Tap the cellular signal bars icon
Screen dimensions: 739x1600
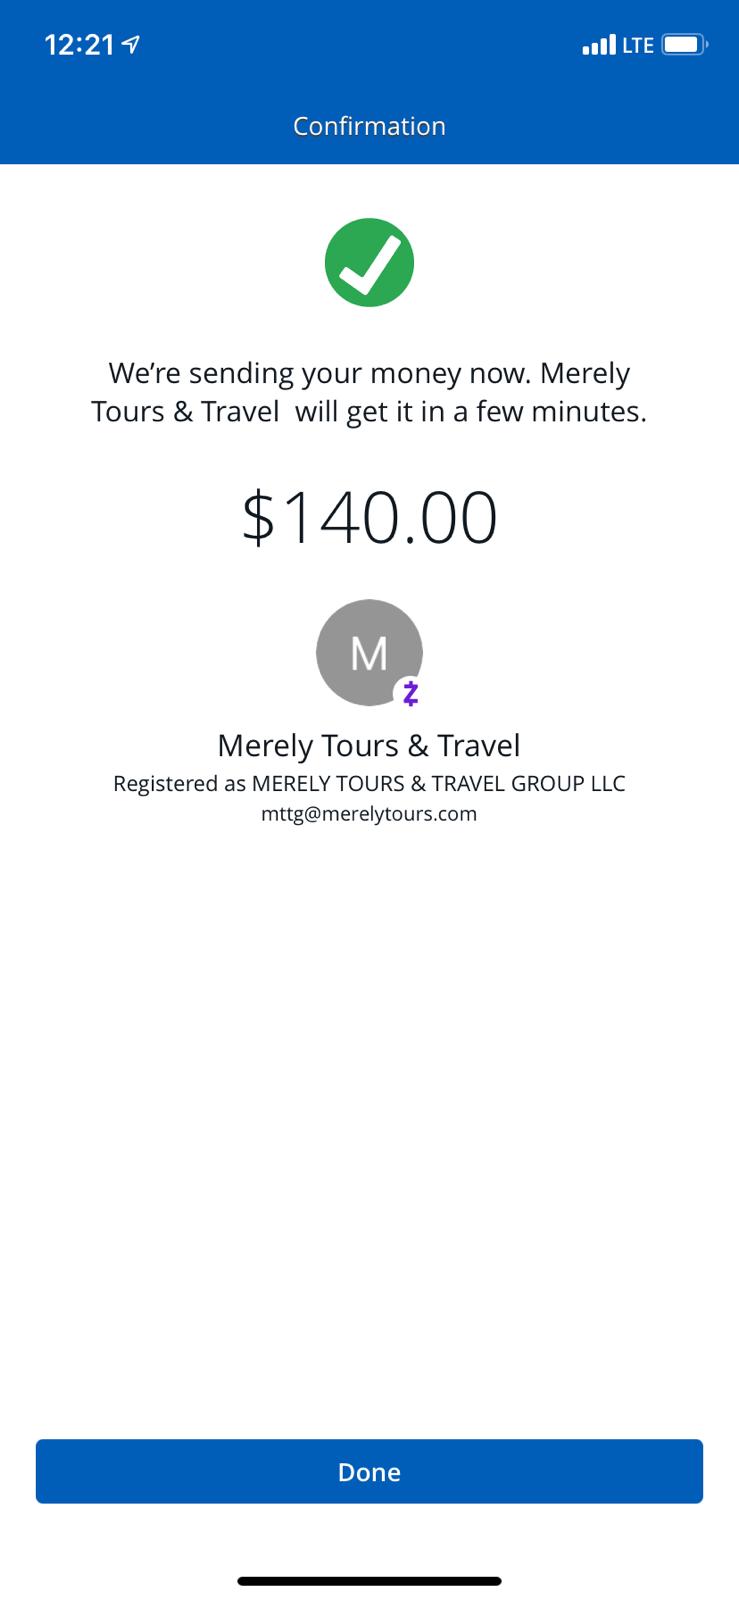[599, 45]
